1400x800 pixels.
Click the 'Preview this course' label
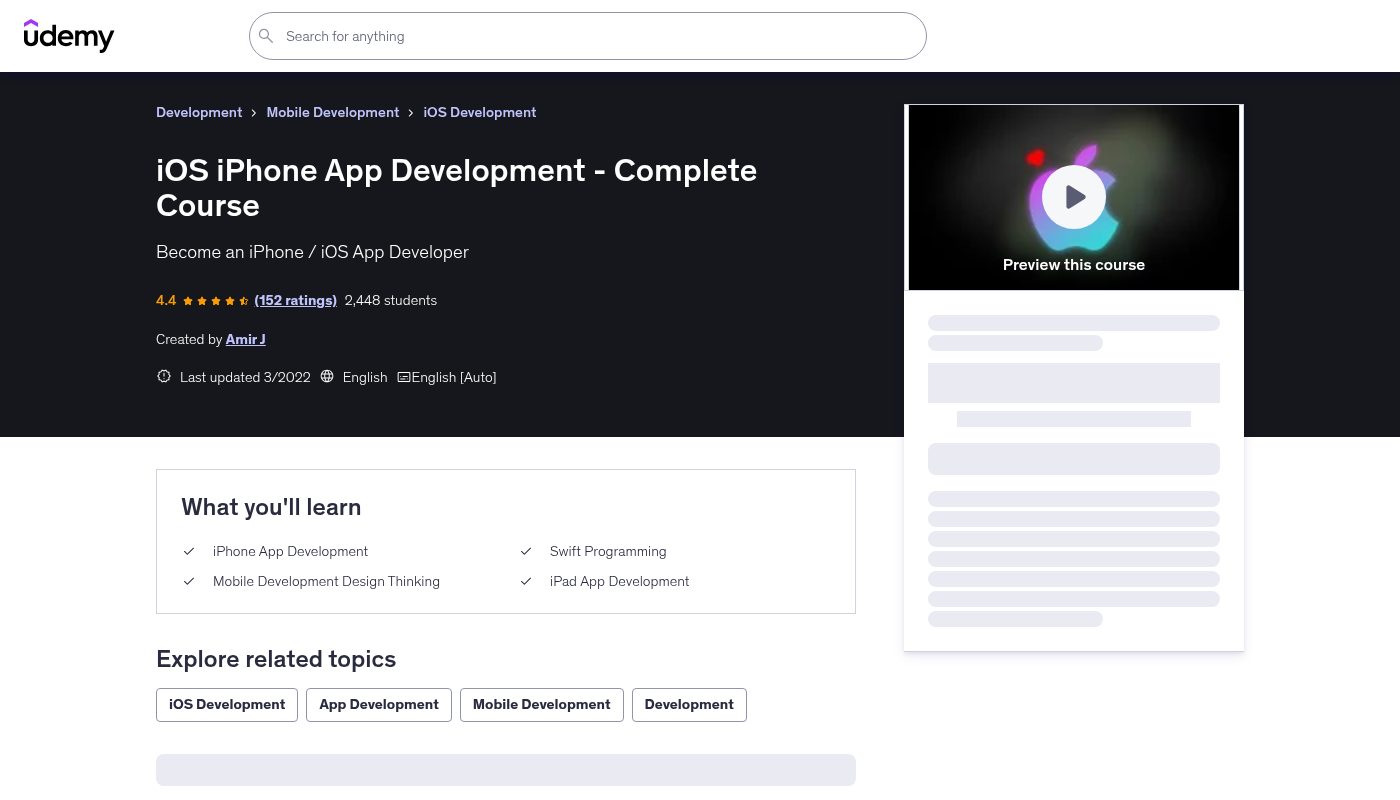pyautogui.click(x=1073, y=265)
